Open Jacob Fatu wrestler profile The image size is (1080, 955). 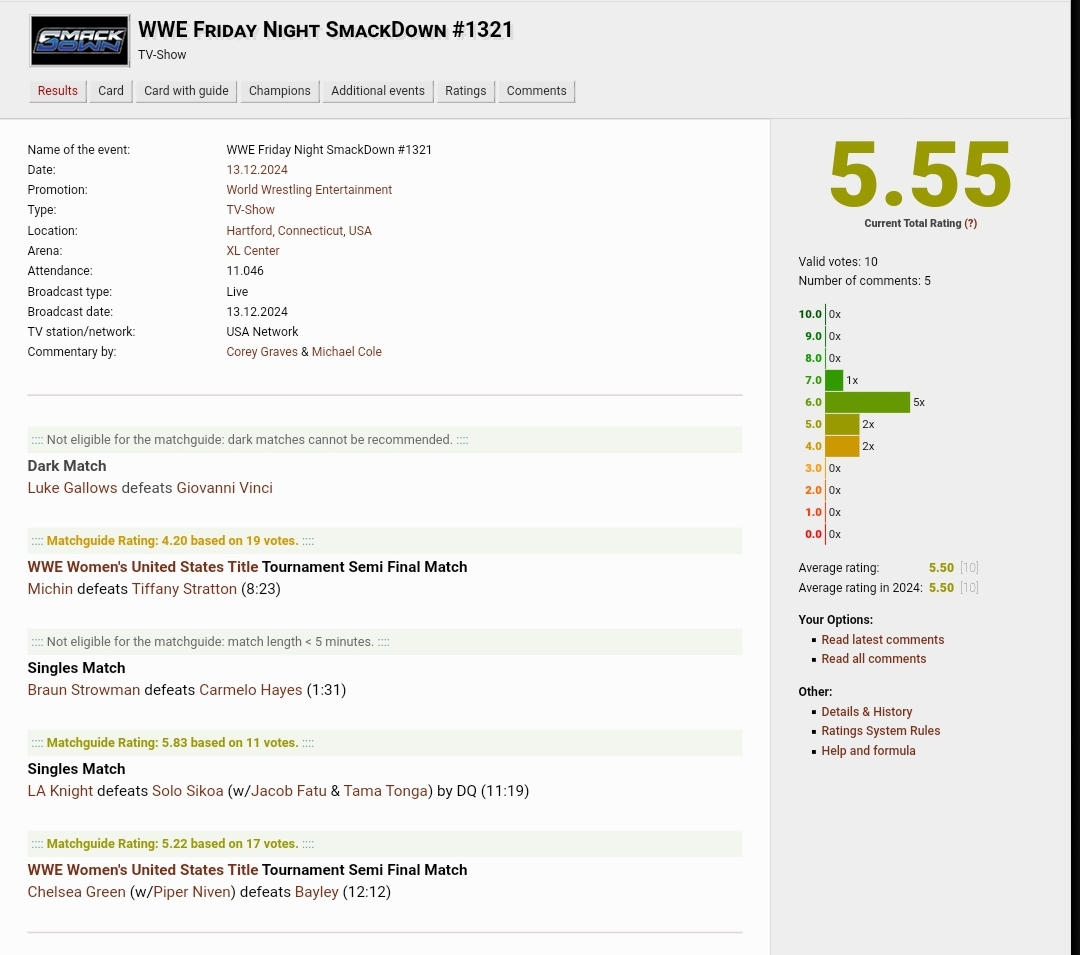point(289,790)
